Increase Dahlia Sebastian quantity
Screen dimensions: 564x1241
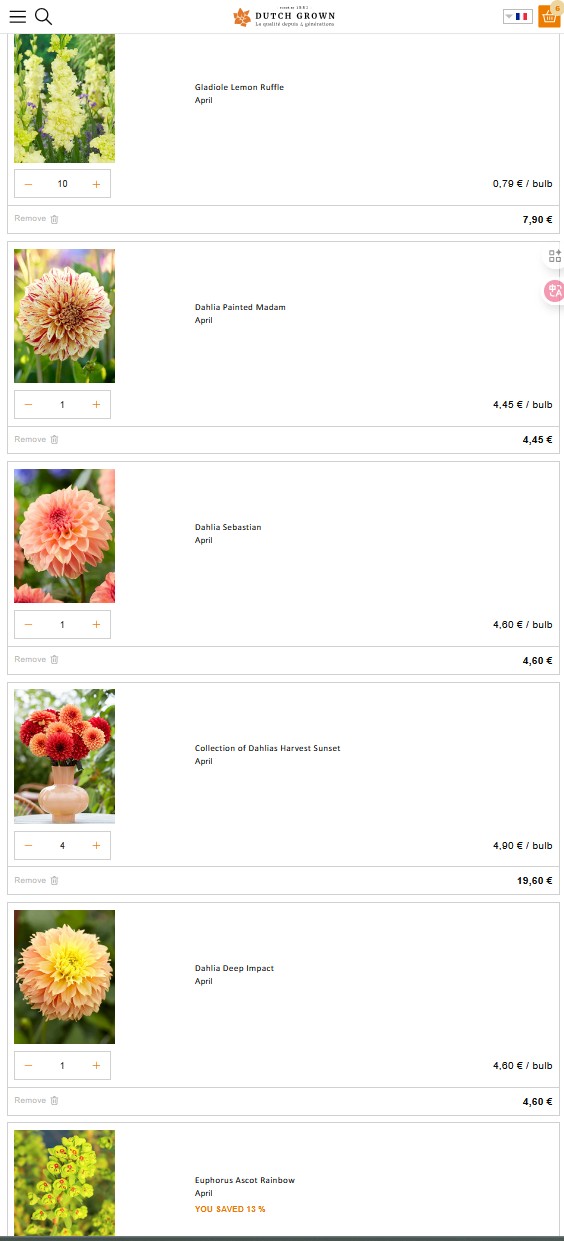pyautogui.click(x=96, y=625)
